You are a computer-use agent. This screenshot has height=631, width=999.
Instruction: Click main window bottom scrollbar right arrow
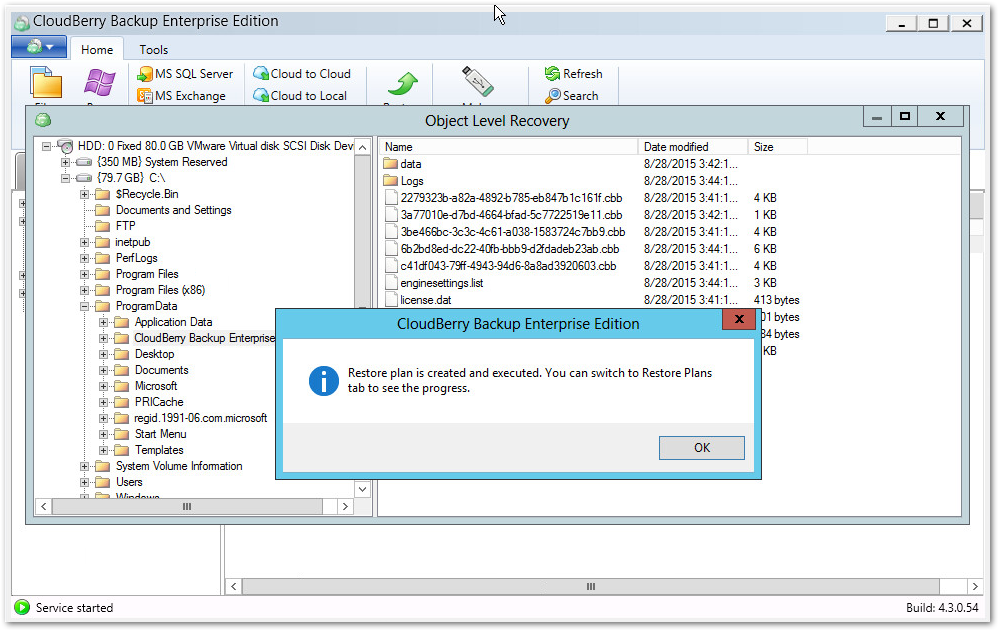click(975, 586)
